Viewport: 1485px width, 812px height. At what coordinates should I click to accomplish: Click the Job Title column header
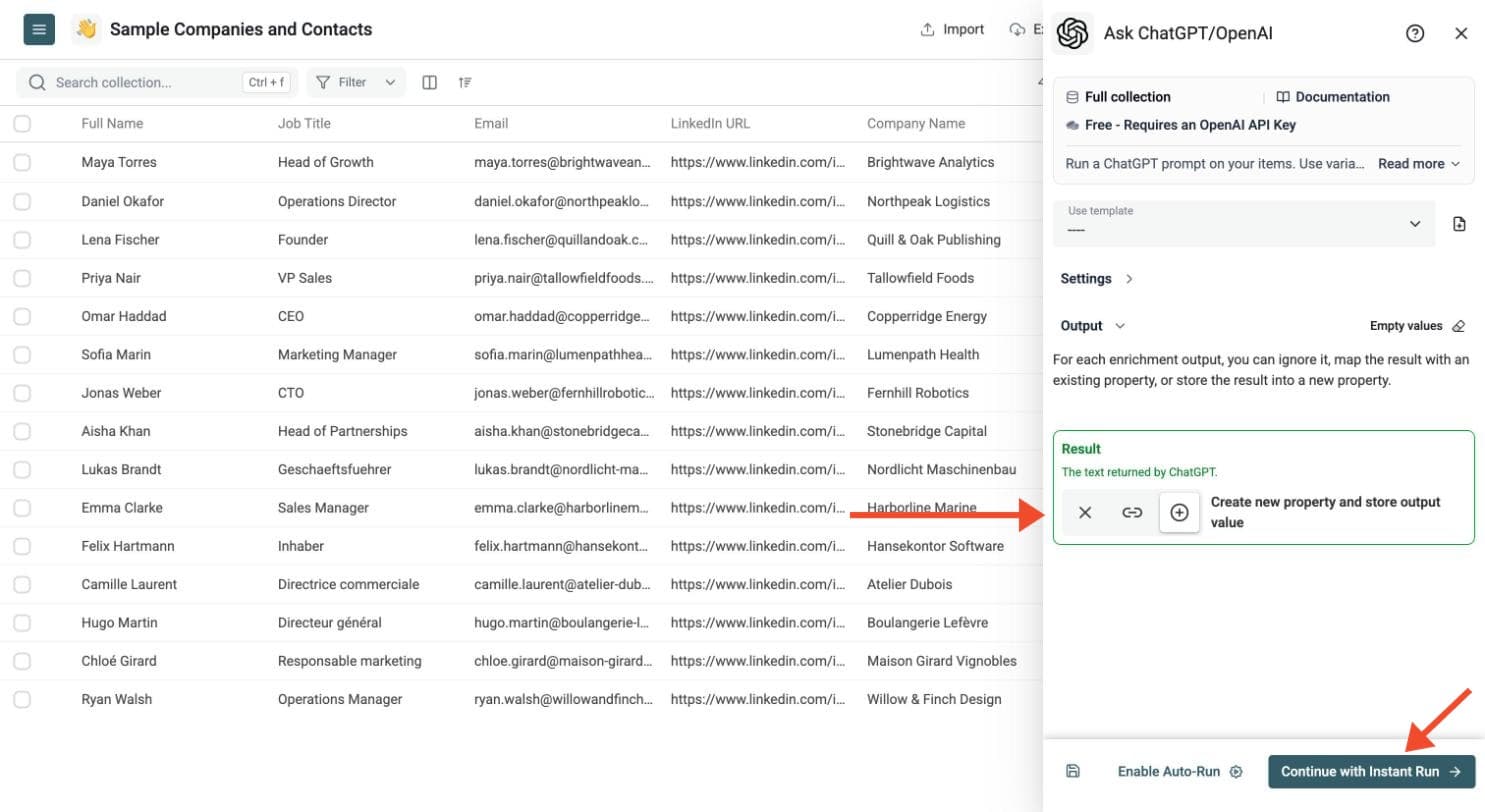point(304,124)
